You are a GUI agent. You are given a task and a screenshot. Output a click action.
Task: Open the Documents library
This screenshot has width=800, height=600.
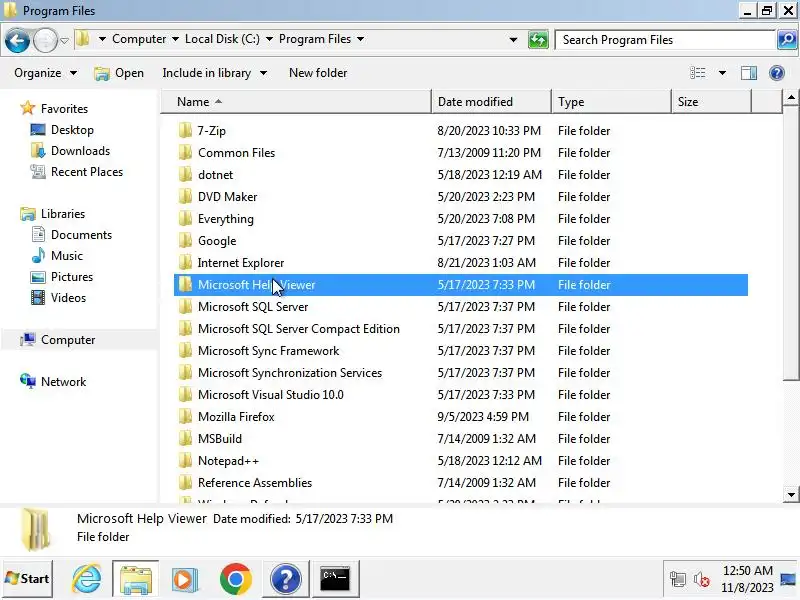coord(81,234)
